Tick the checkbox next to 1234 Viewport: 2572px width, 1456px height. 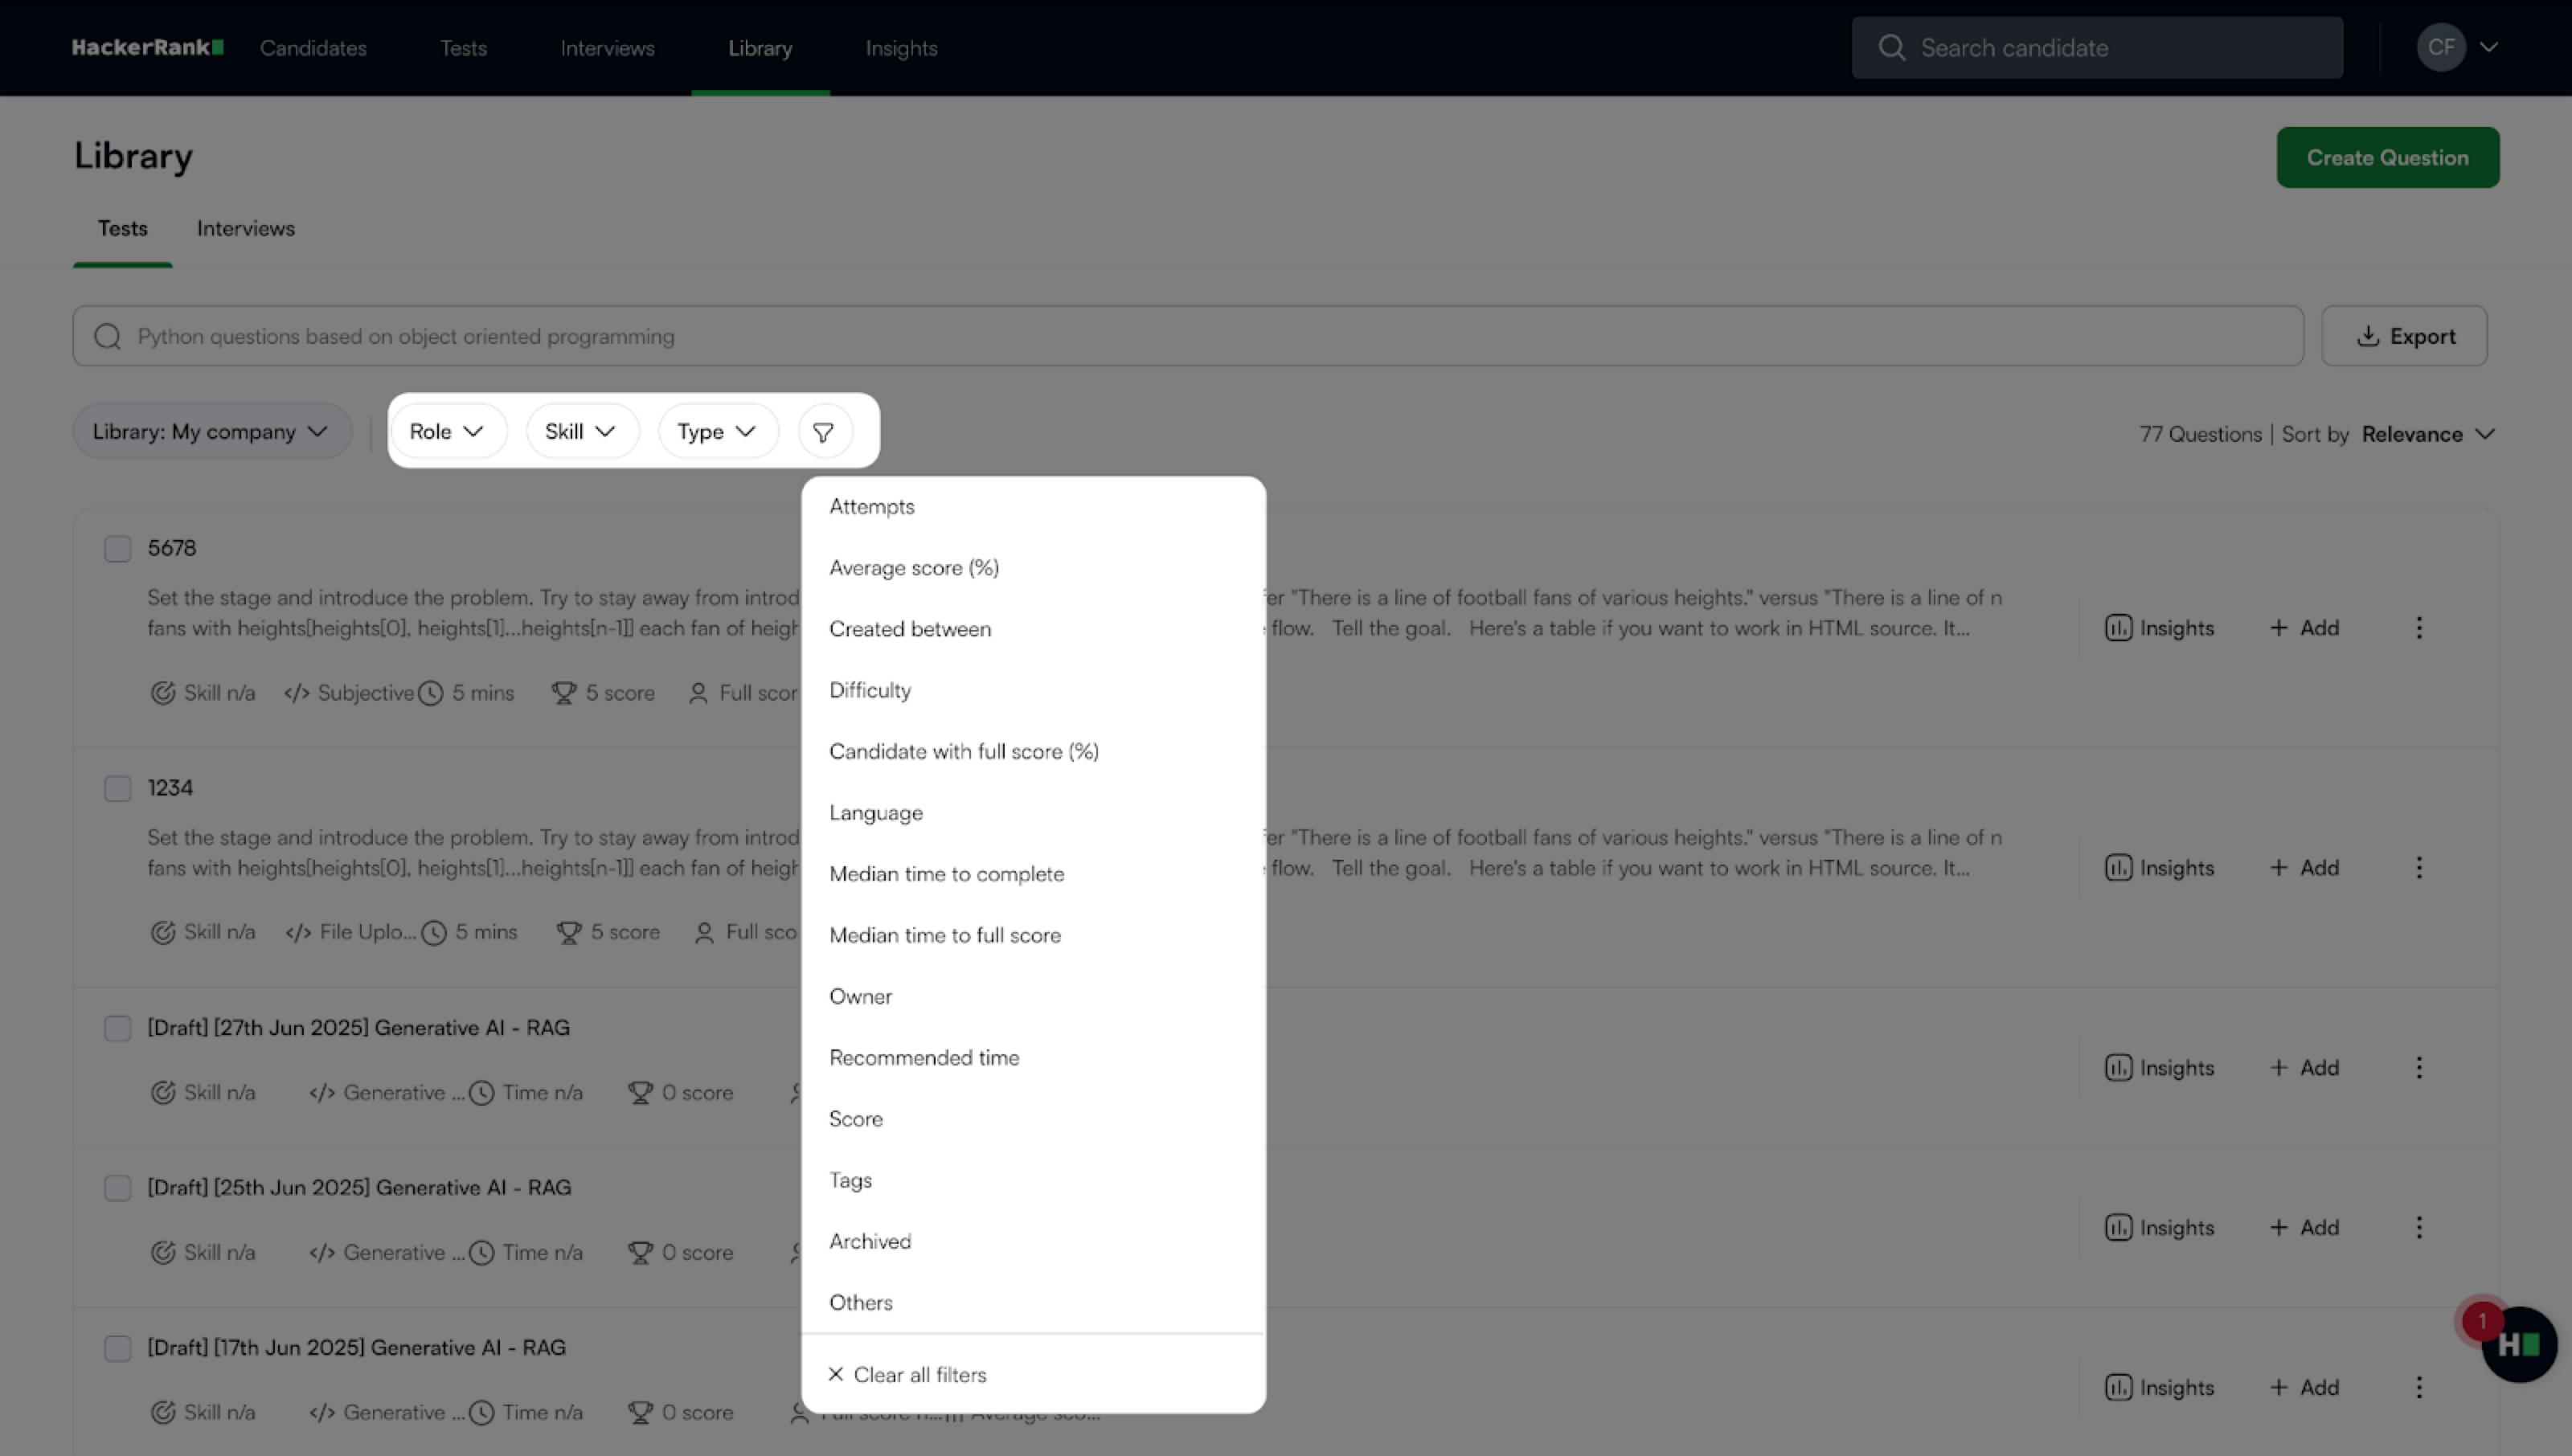(x=118, y=789)
